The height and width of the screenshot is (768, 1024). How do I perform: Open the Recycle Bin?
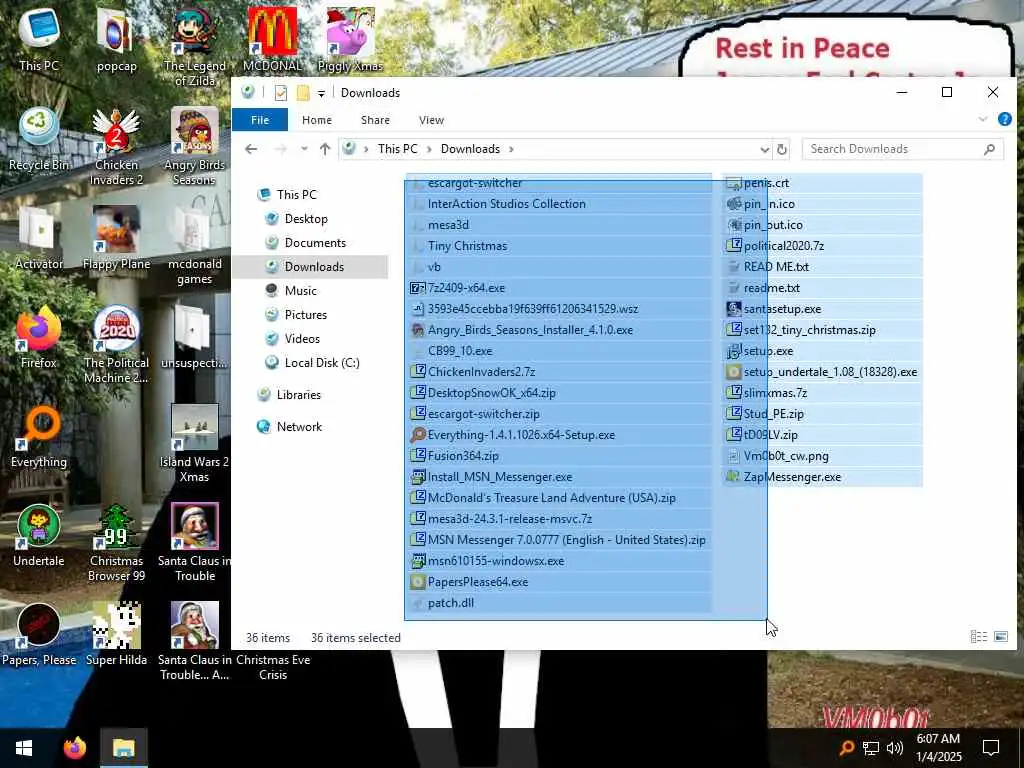pyautogui.click(x=39, y=138)
